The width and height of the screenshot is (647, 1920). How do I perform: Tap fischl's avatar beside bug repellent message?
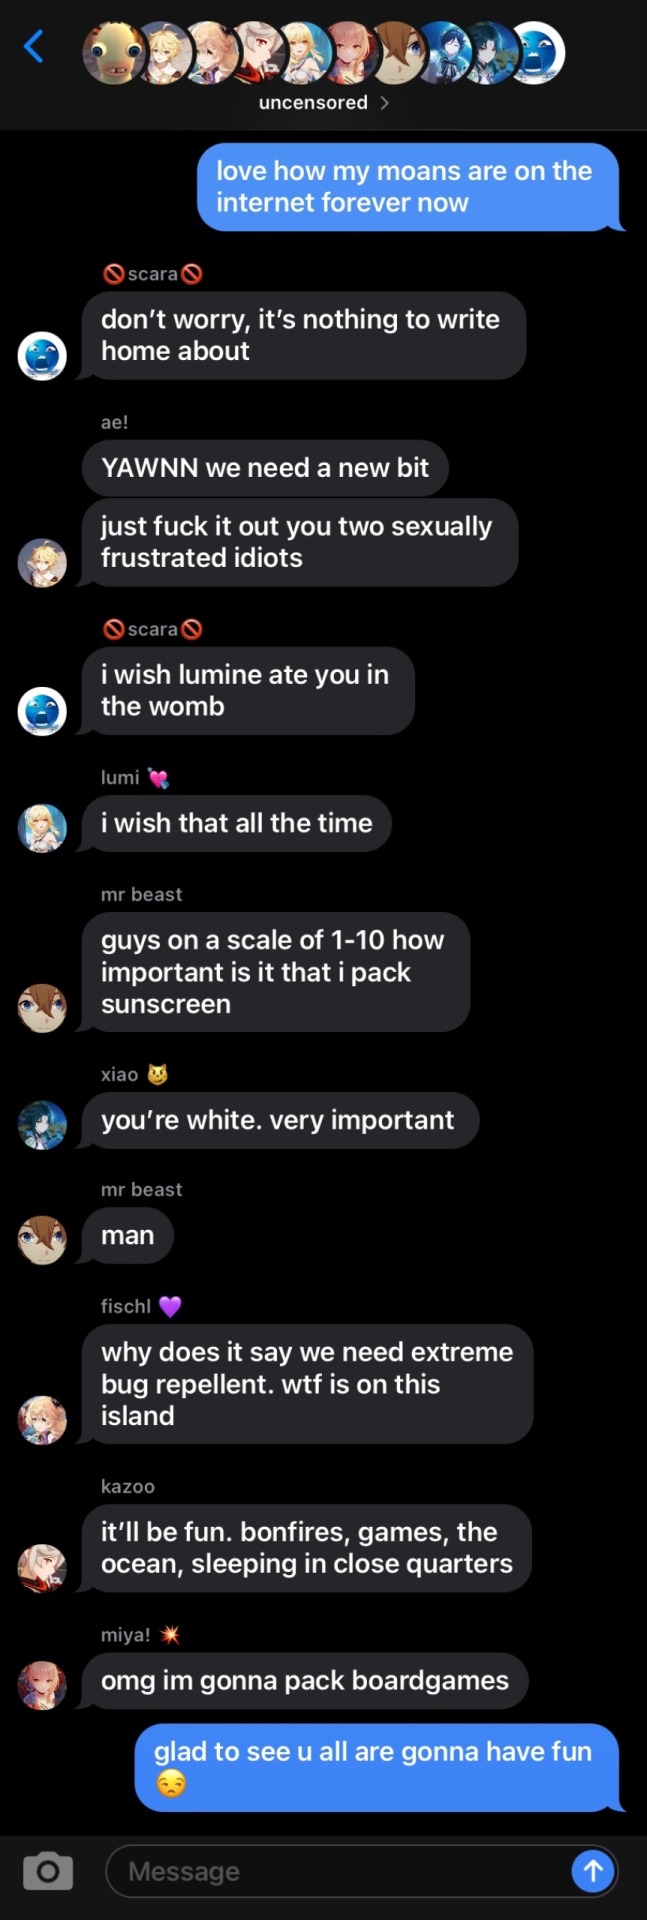click(42, 1419)
